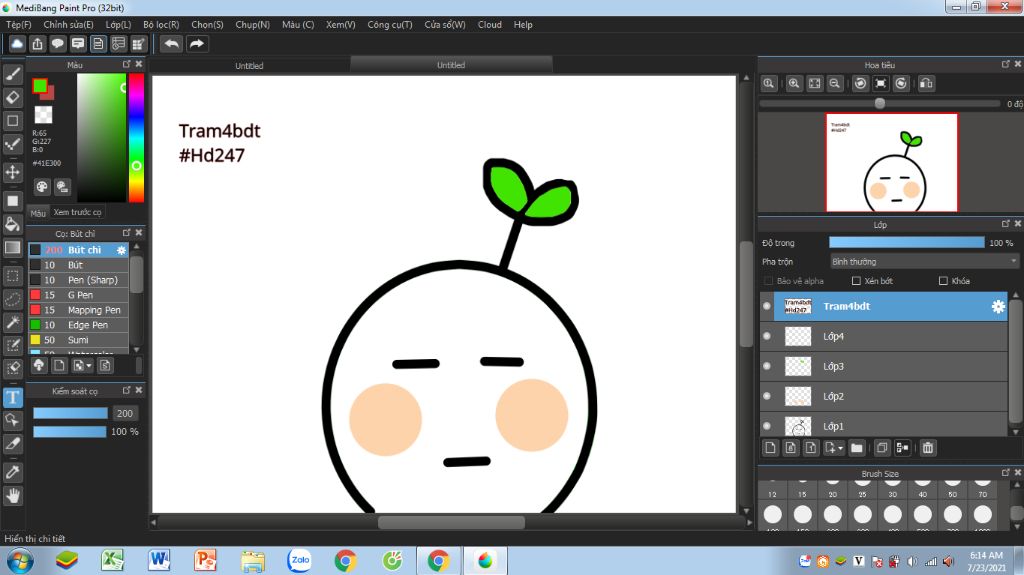Screen dimensions: 1024x575
Task: Open Zalo from the taskbar
Action: click(300, 560)
